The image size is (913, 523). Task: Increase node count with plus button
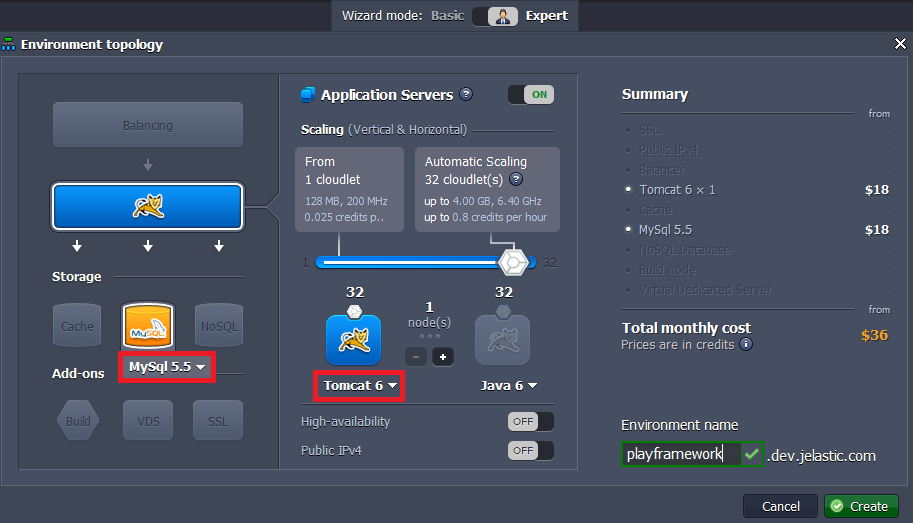443,356
